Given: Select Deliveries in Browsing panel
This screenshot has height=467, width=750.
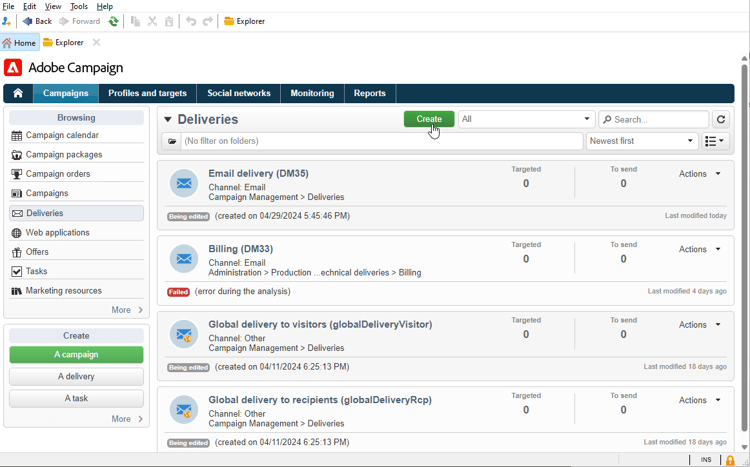Looking at the screenshot, I should pyautogui.click(x=77, y=213).
